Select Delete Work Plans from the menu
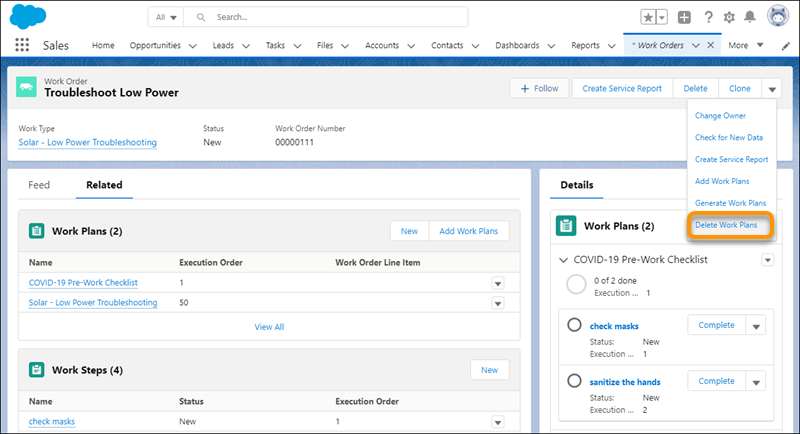The width and height of the screenshot is (800, 434). [x=726, y=225]
